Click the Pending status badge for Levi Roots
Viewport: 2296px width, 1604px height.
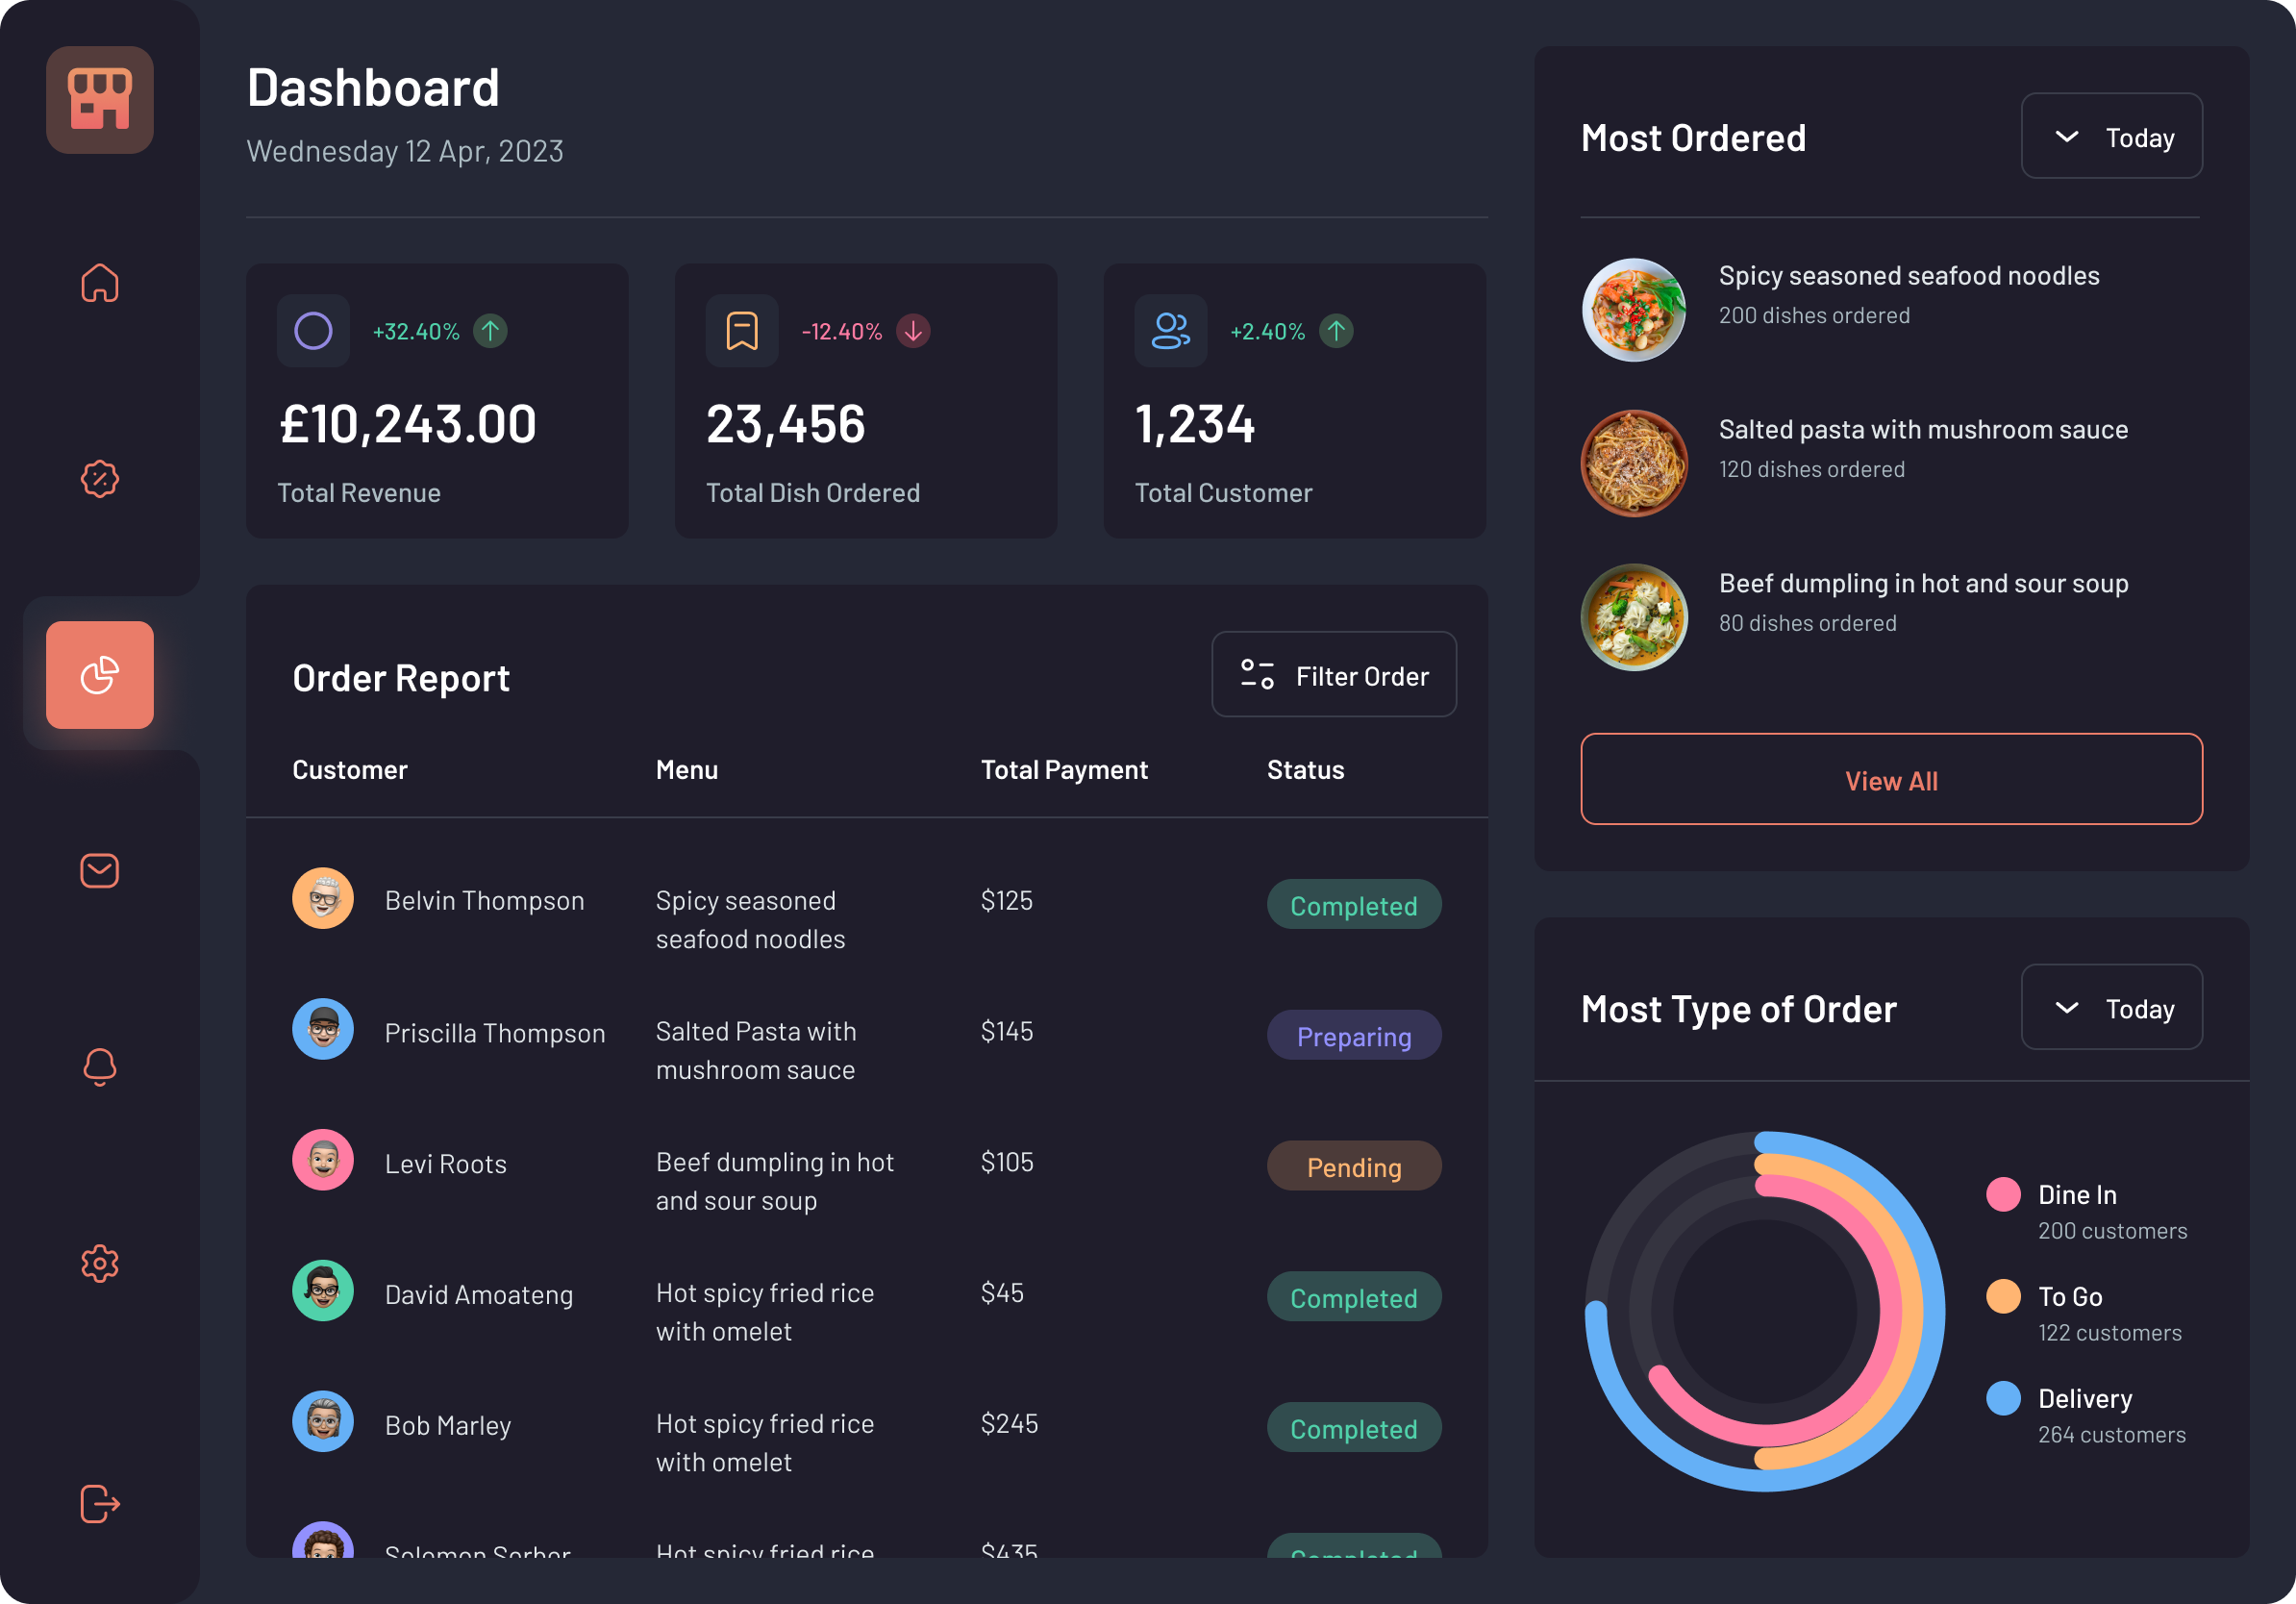pyautogui.click(x=1353, y=1167)
